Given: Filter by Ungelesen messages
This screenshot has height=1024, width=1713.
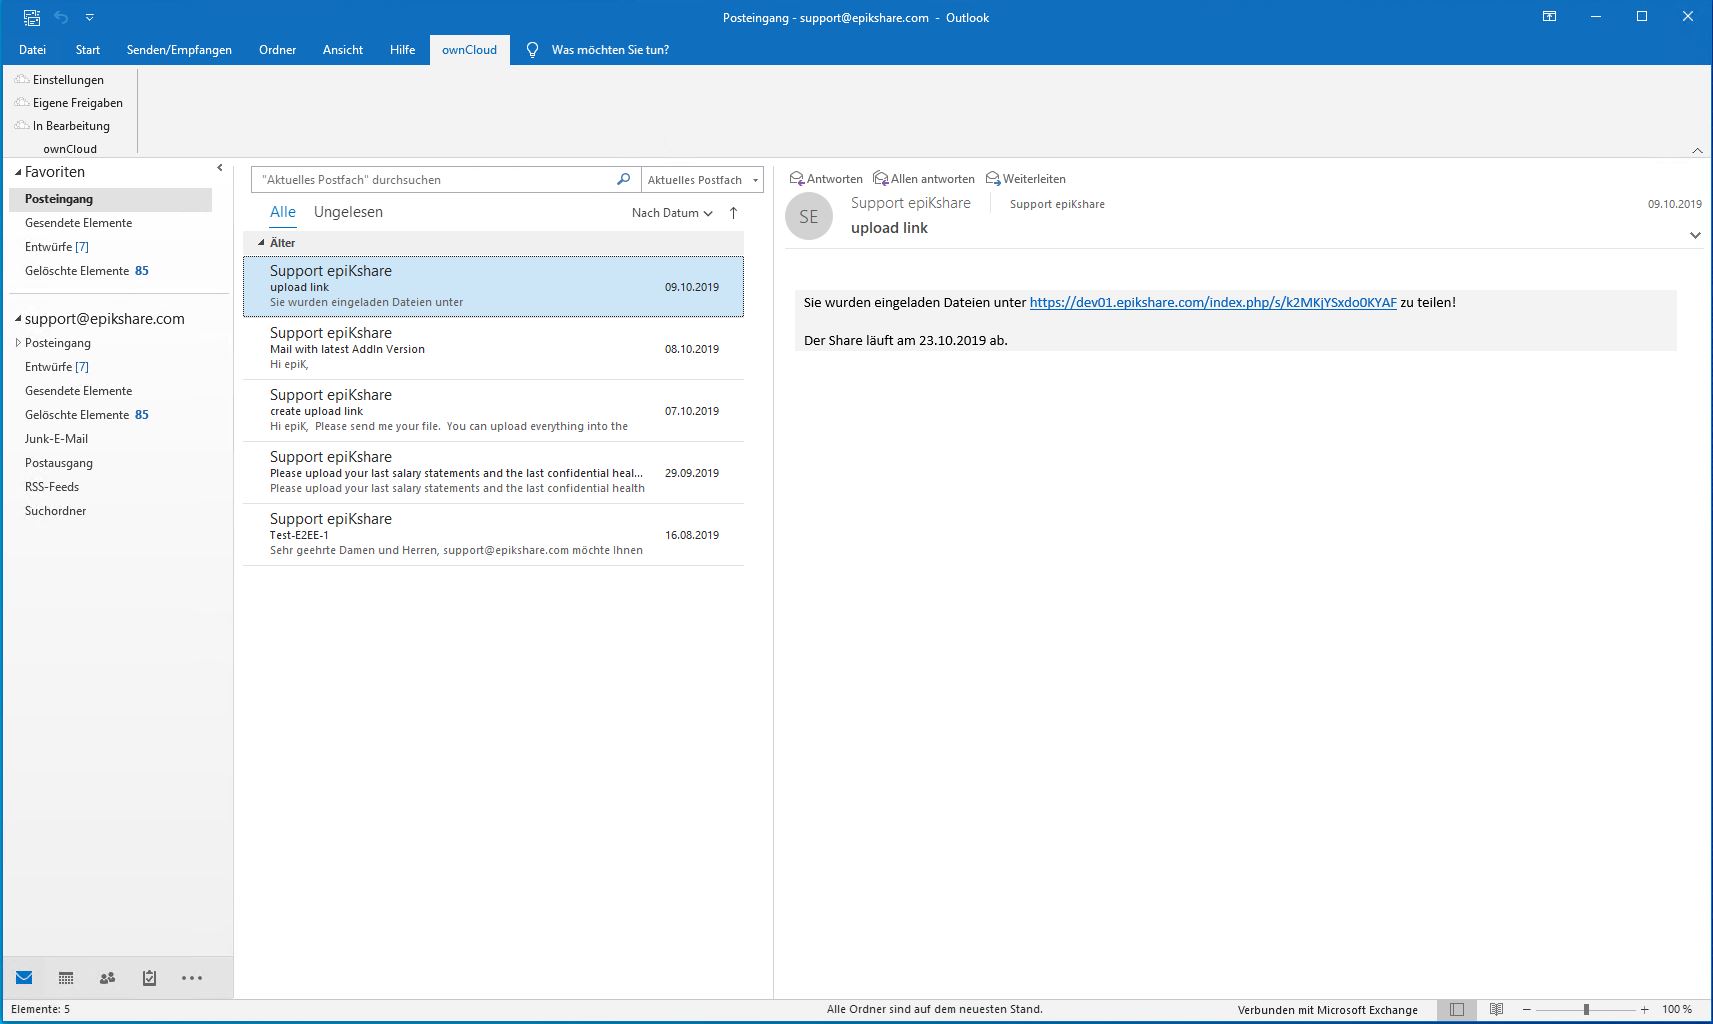Looking at the screenshot, I should coord(348,212).
